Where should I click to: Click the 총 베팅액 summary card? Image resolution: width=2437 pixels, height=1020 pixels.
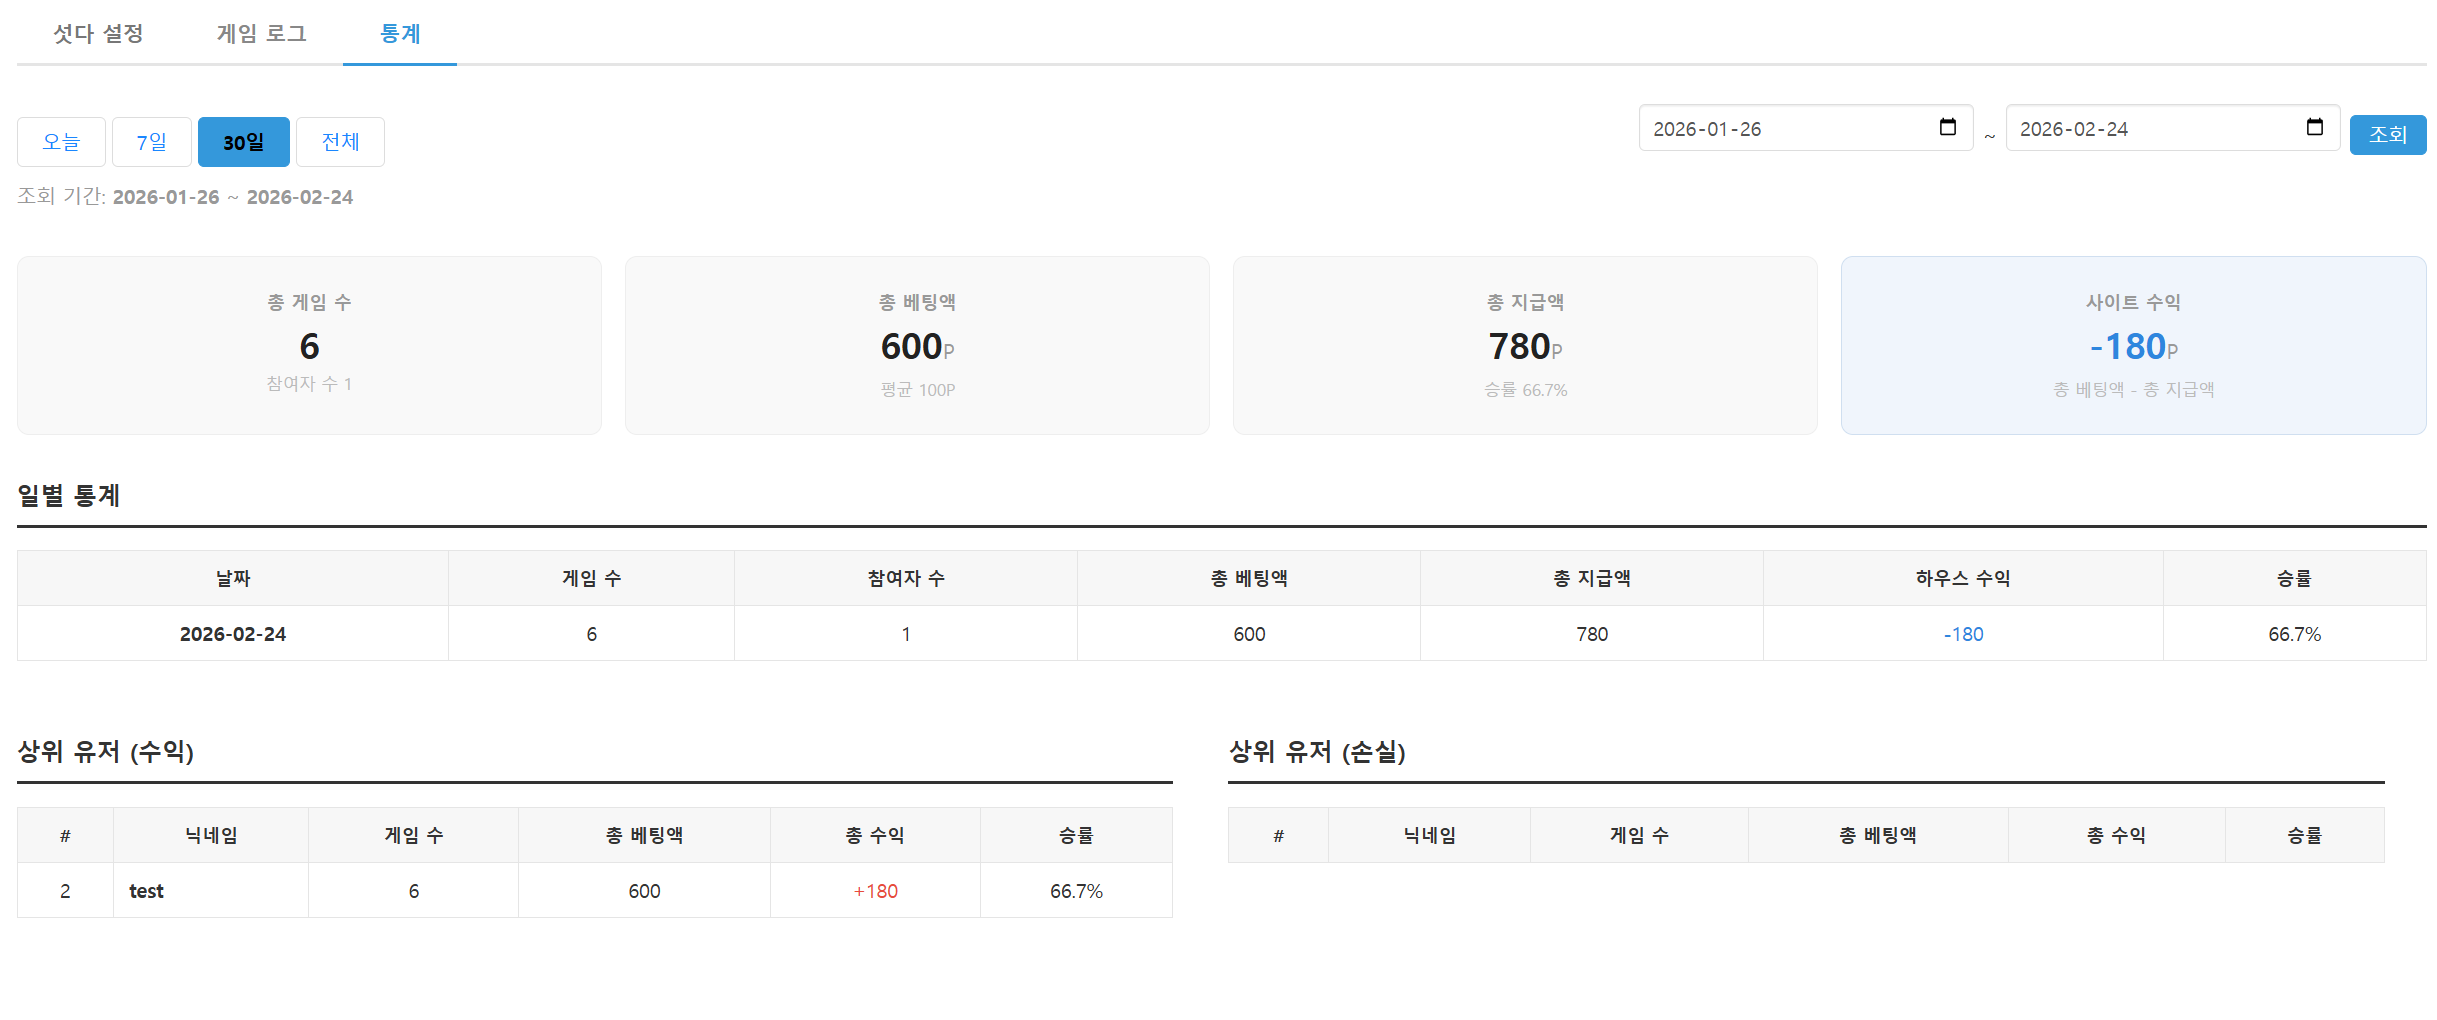(x=916, y=345)
